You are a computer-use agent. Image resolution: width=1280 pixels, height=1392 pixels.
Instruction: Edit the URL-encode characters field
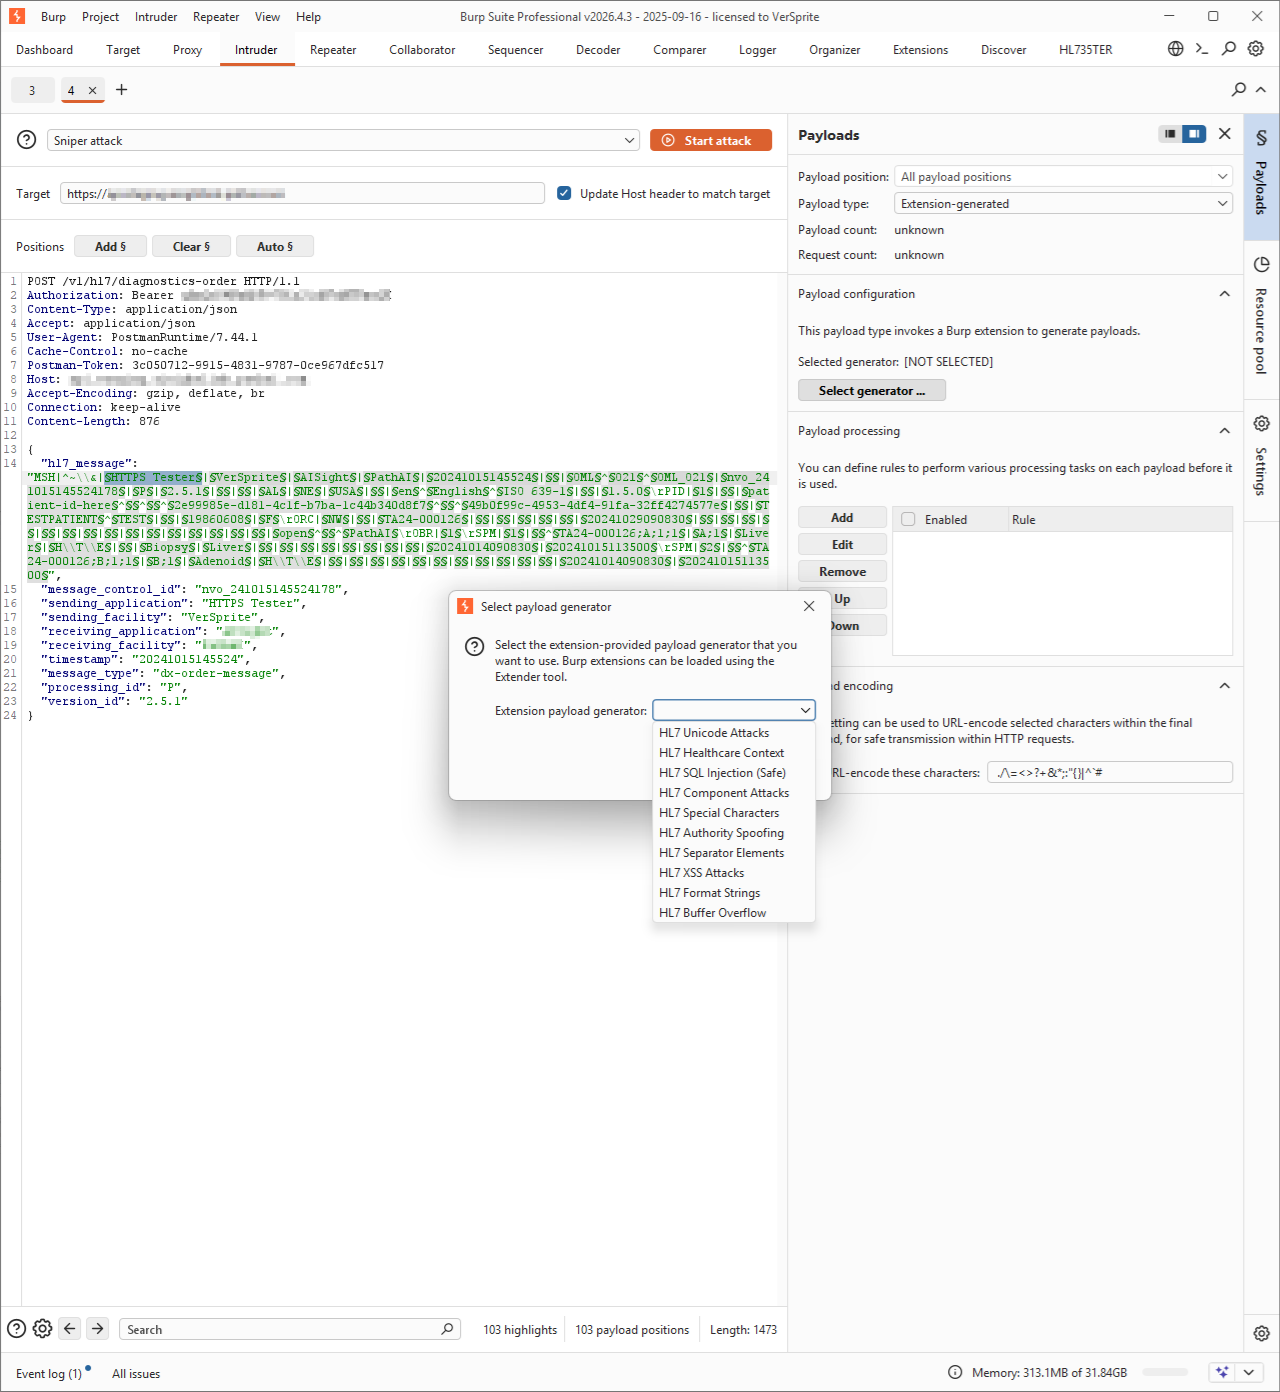point(1110,772)
